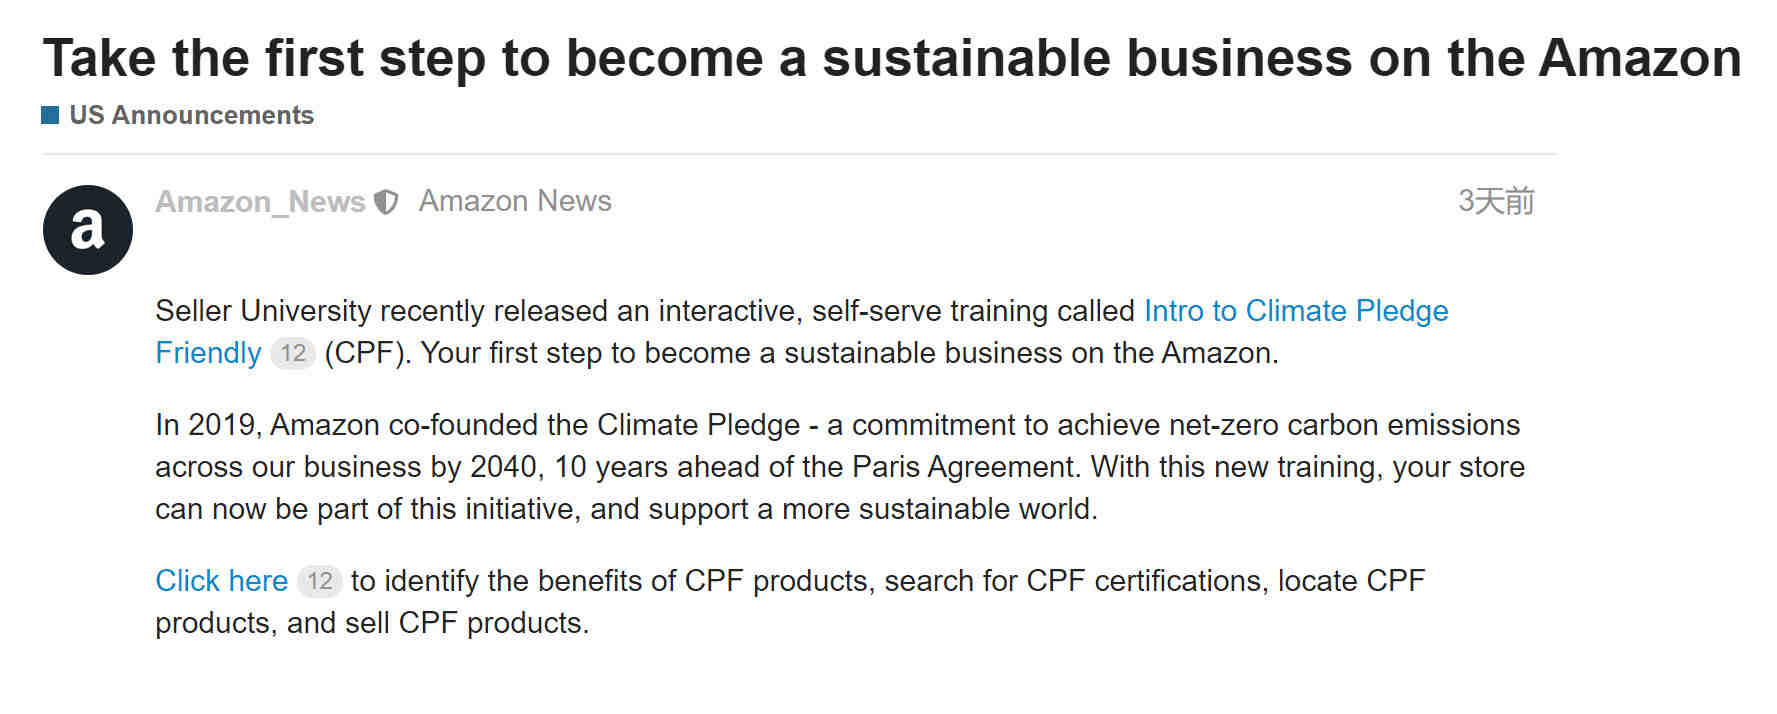Click the 'In 2019, Amazon co-founded' line
The width and height of the screenshot is (1777, 714).
pos(838,425)
